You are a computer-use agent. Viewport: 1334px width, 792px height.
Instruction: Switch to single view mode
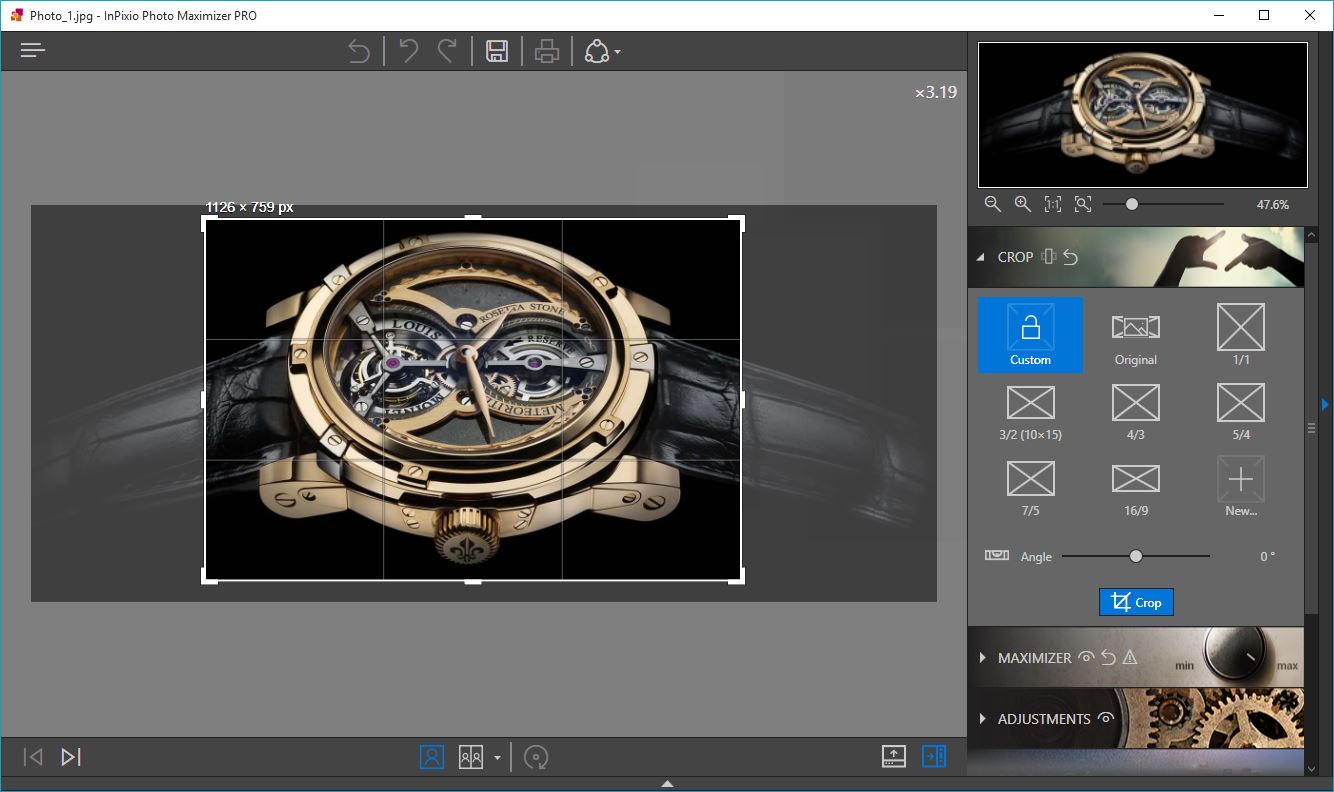(x=432, y=757)
